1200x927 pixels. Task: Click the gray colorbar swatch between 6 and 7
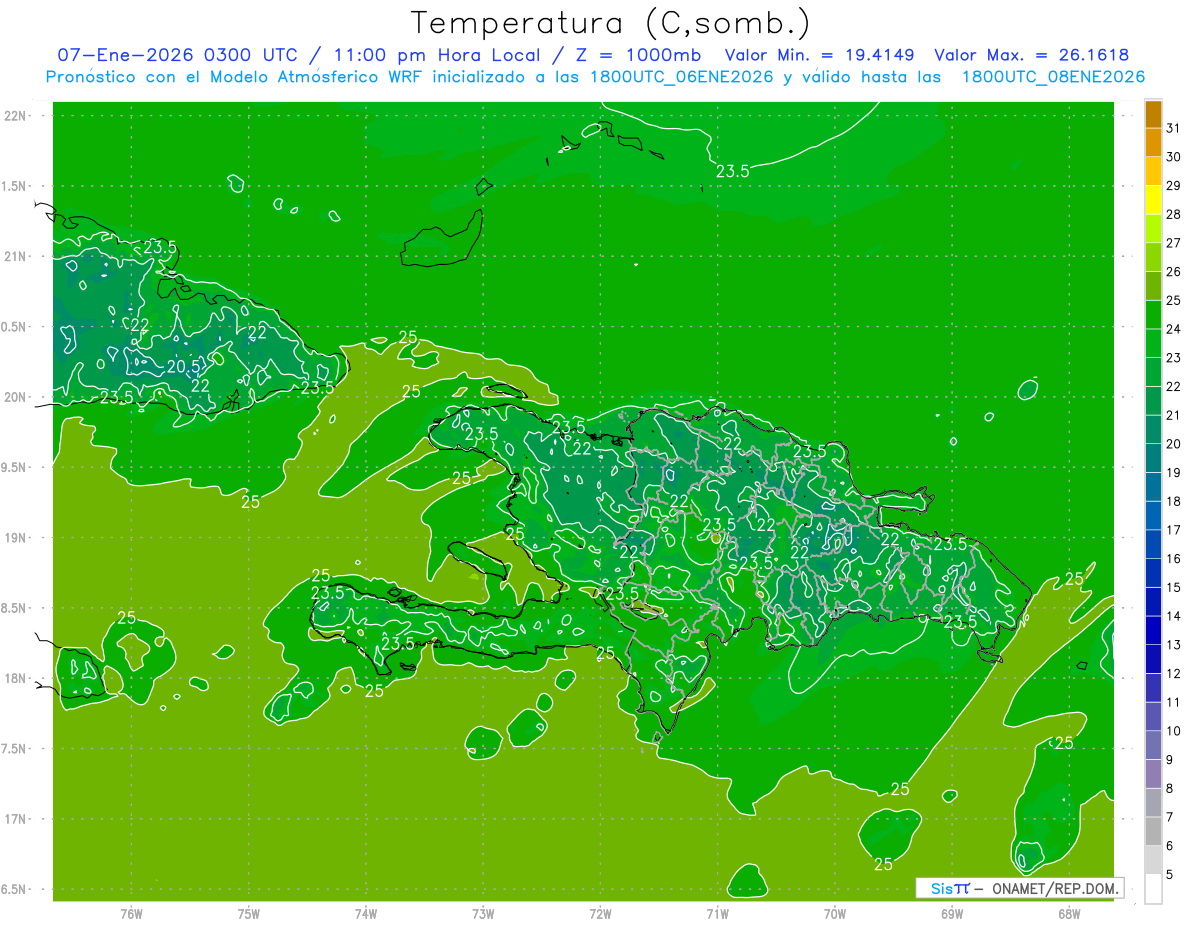pos(1153,831)
